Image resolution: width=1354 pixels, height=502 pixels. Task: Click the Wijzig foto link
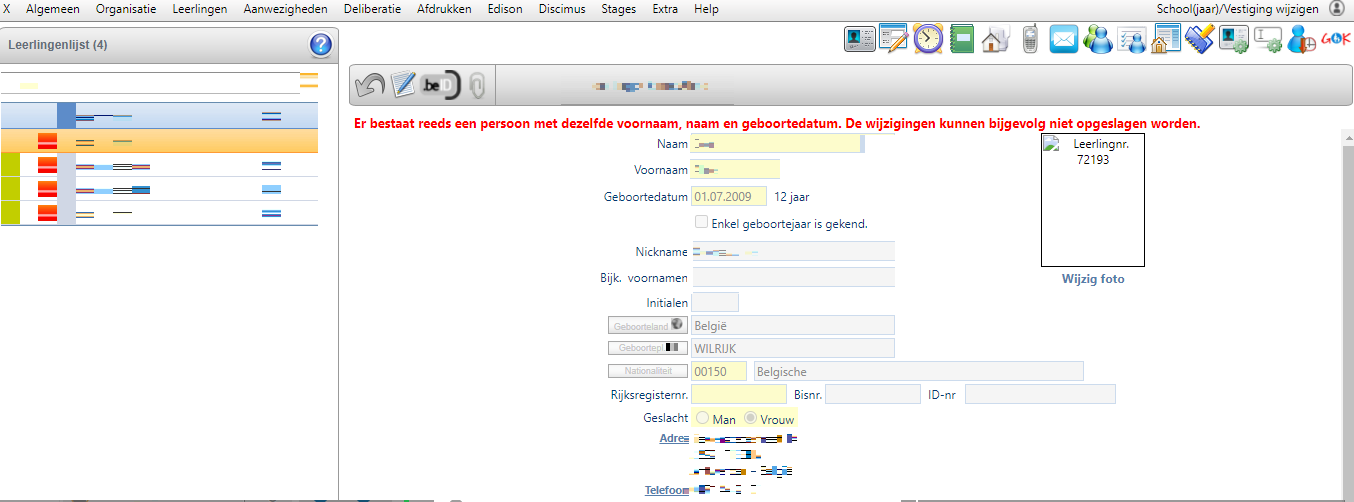tap(1093, 279)
